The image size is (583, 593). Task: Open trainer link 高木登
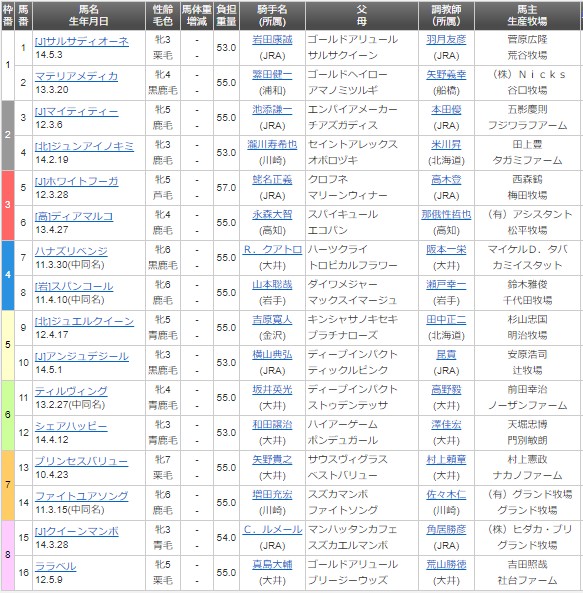point(446,180)
